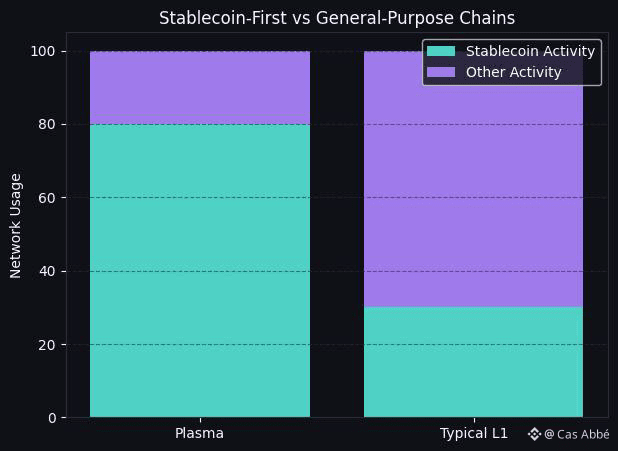Screen dimensions: 618x451
Task: Select Plasma's purple other-activity bar segment
Action: (x=200, y=88)
